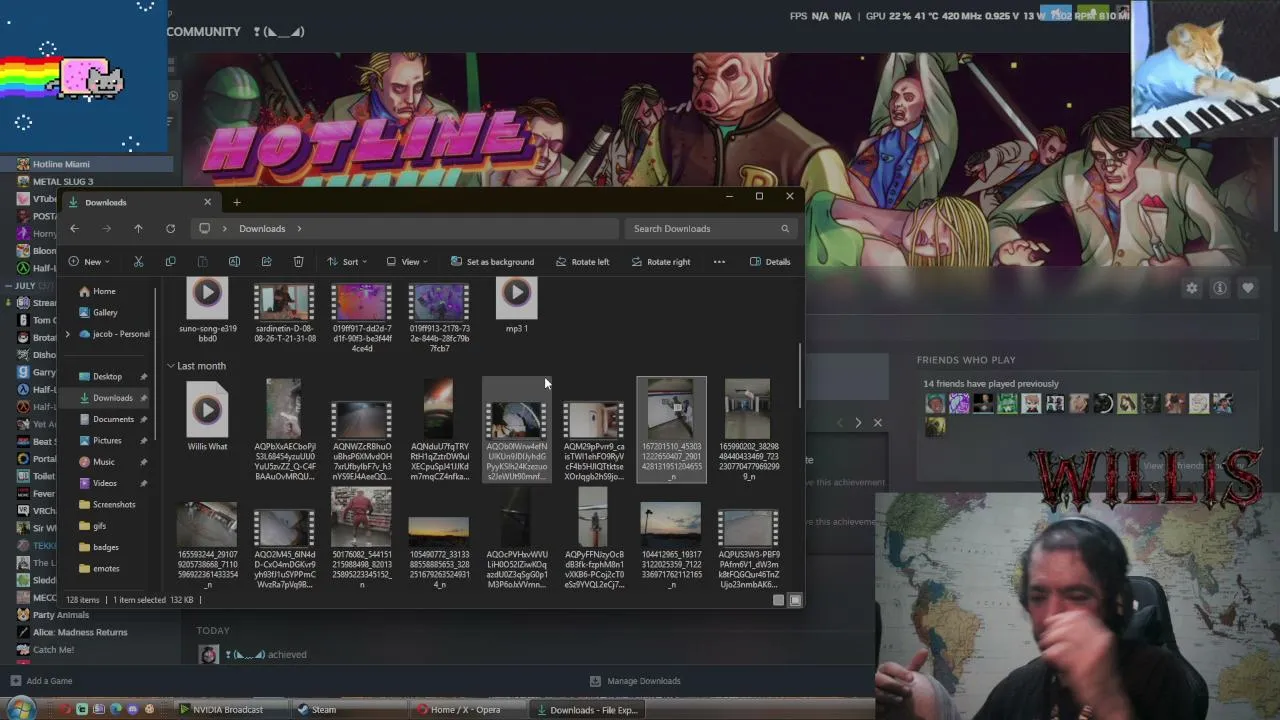Open Home in the navigation pane
1280x720 pixels.
click(x=104, y=291)
